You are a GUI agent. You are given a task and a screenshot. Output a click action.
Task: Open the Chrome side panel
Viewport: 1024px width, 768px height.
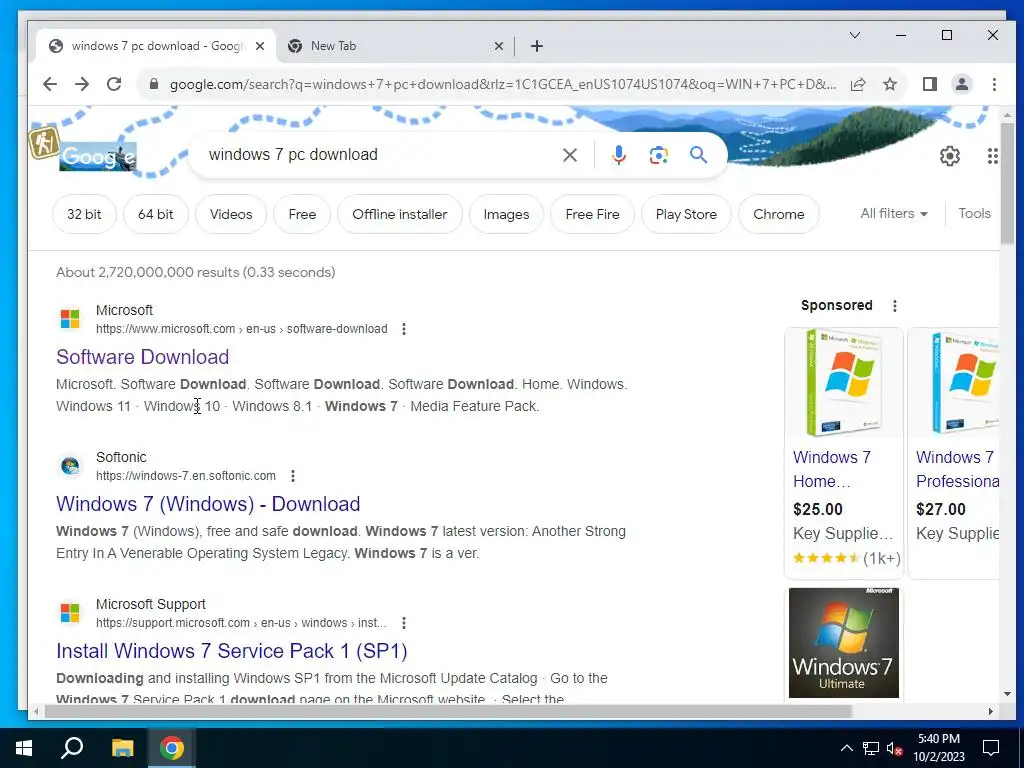coord(929,84)
